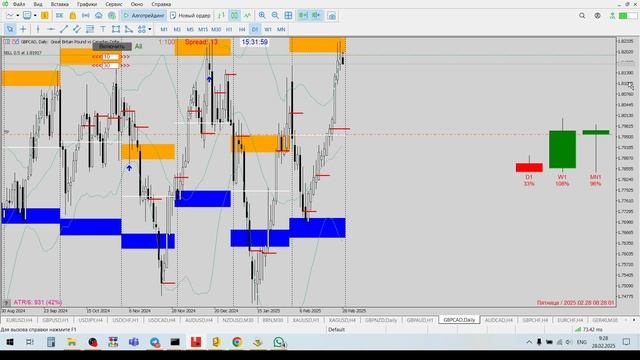
Task: Zoom in on the chart
Action: (262, 16)
